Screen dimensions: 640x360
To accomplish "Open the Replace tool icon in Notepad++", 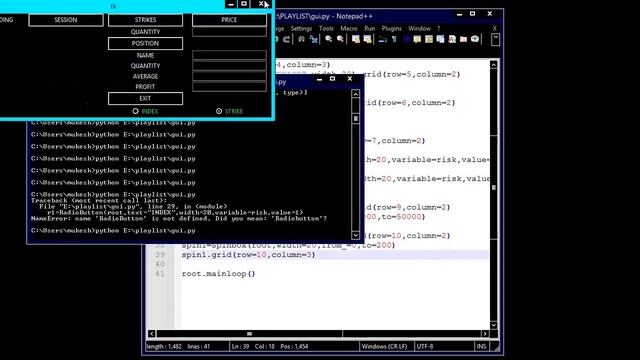I will [313, 39].
